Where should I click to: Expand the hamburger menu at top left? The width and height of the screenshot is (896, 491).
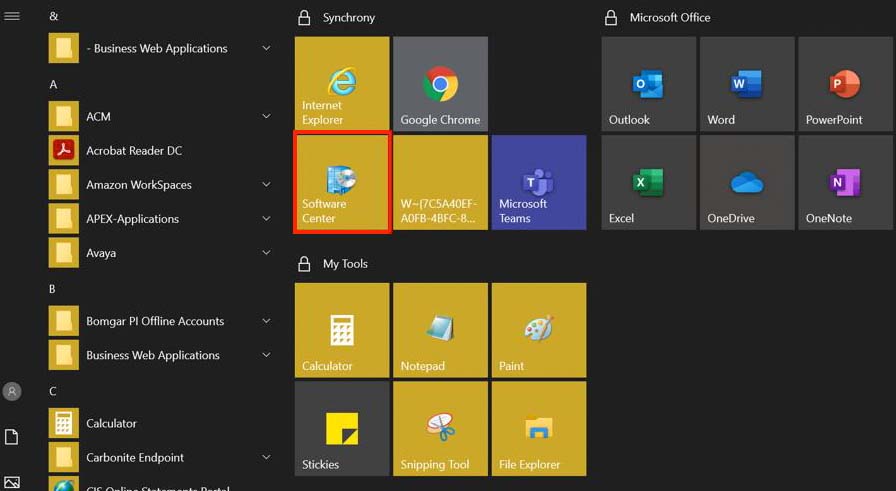pos(12,16)
